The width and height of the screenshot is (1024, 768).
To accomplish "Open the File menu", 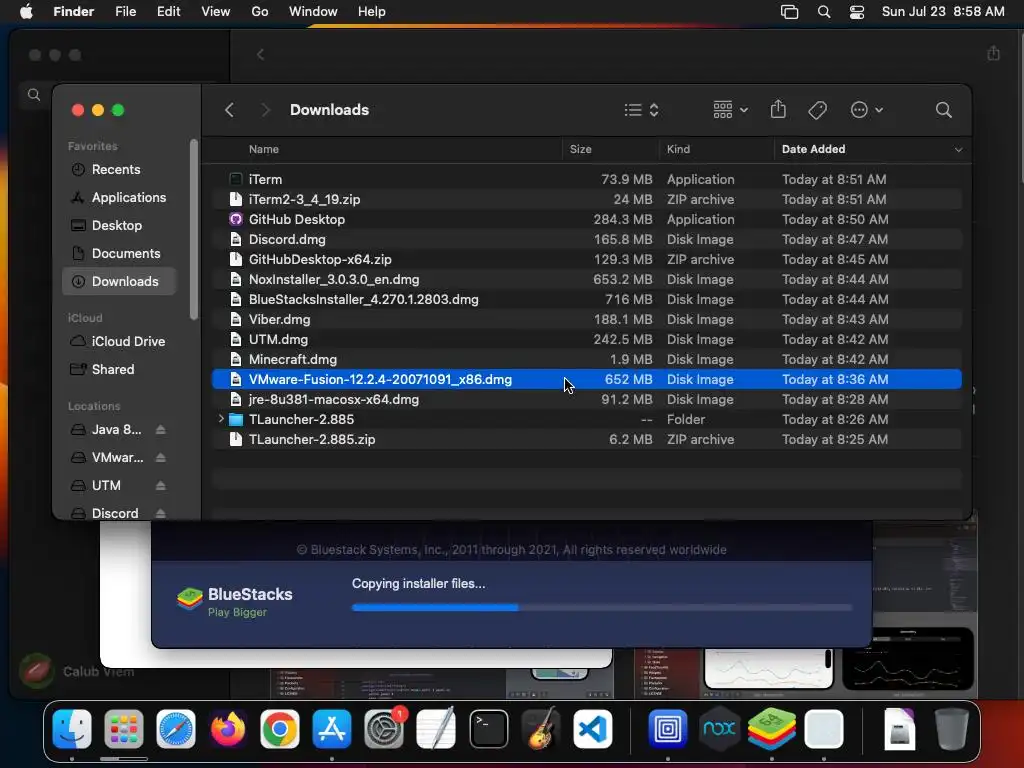I will tap(125, 12).
